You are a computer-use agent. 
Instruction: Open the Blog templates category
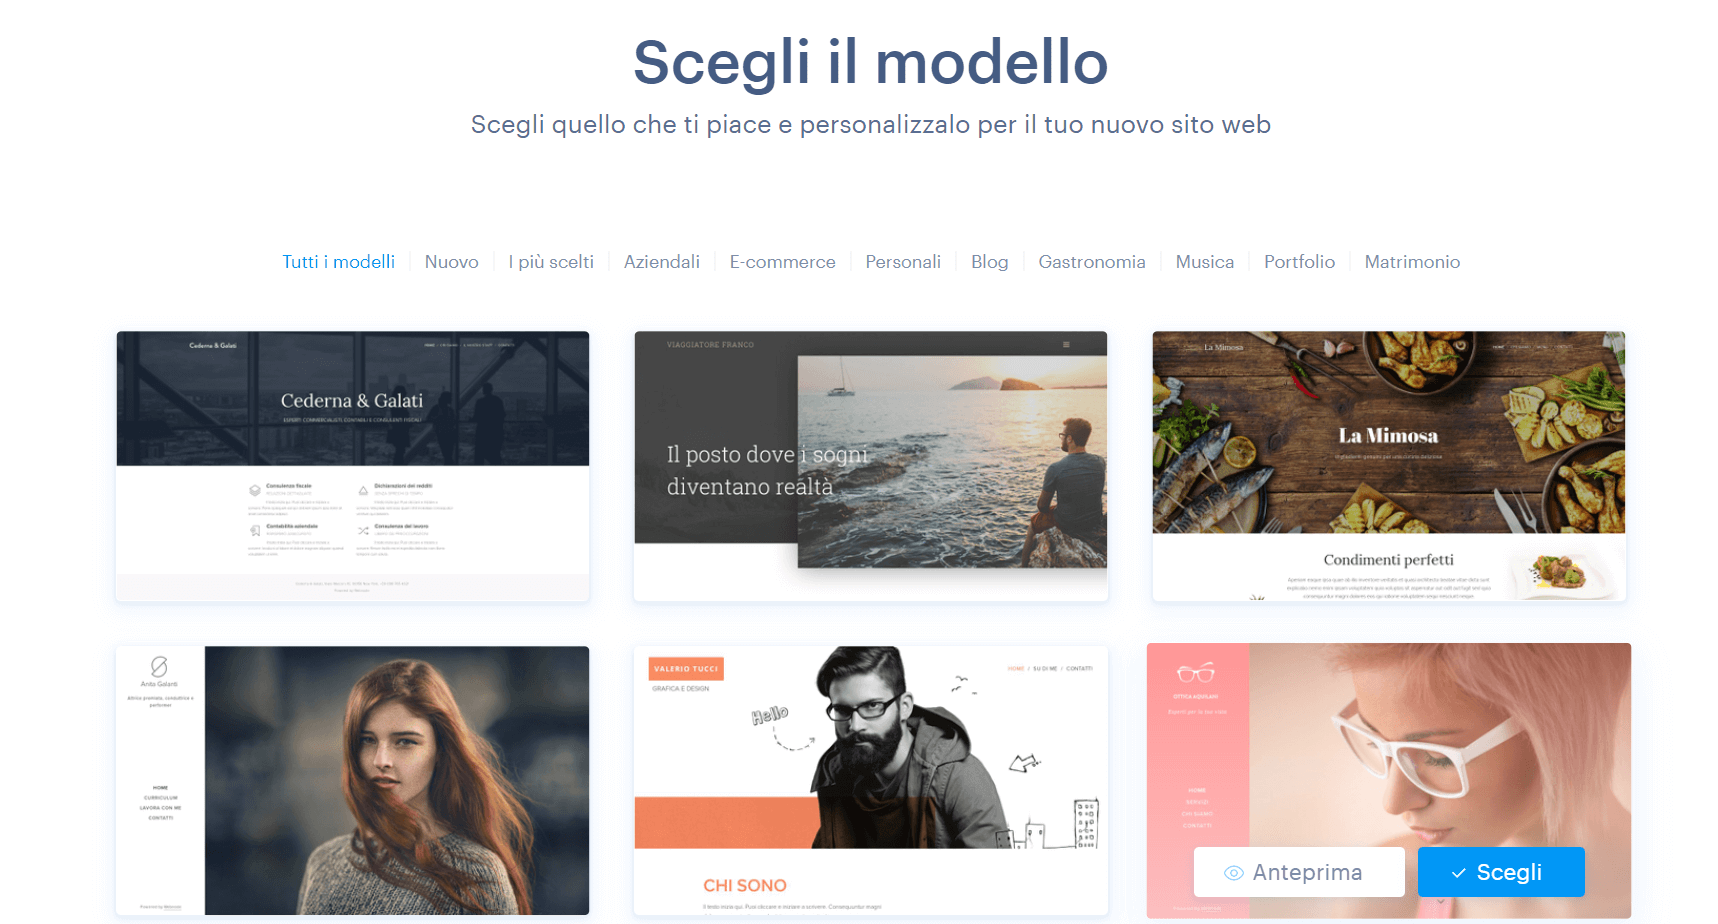pyautogui.click(x=990, y=262)
